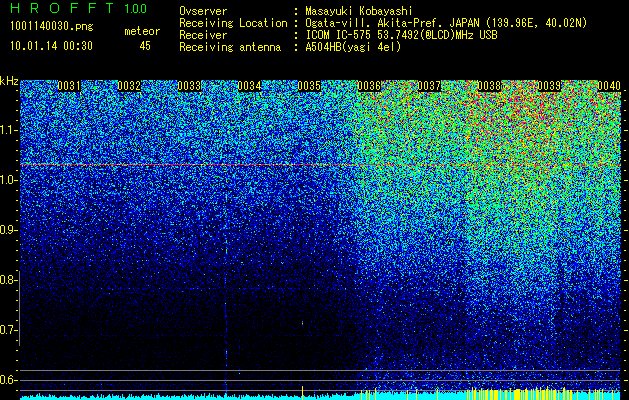The height and width of the screenshot is (400, 629).
Task: Click time marker 0038
Action: (x=489, y=86)
